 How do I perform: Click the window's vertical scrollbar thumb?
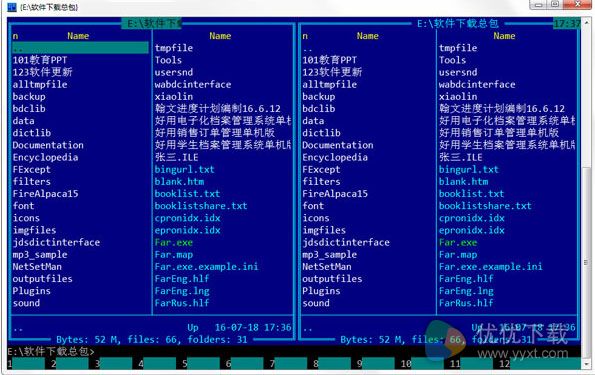pyautogui.click(x=586, y=263)
